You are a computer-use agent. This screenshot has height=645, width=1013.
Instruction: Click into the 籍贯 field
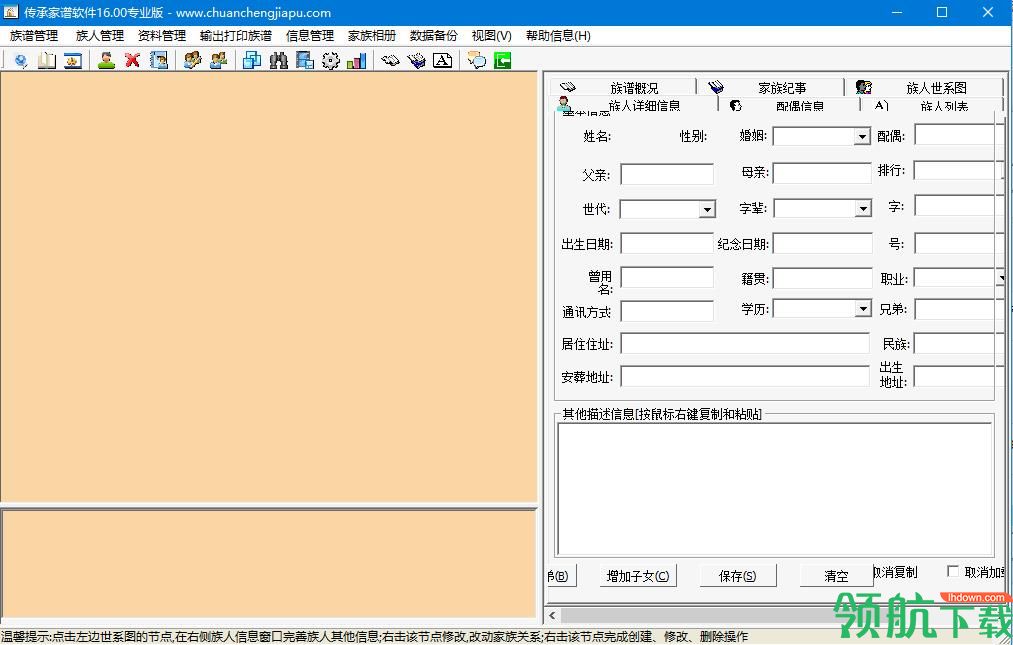point(822,278)
